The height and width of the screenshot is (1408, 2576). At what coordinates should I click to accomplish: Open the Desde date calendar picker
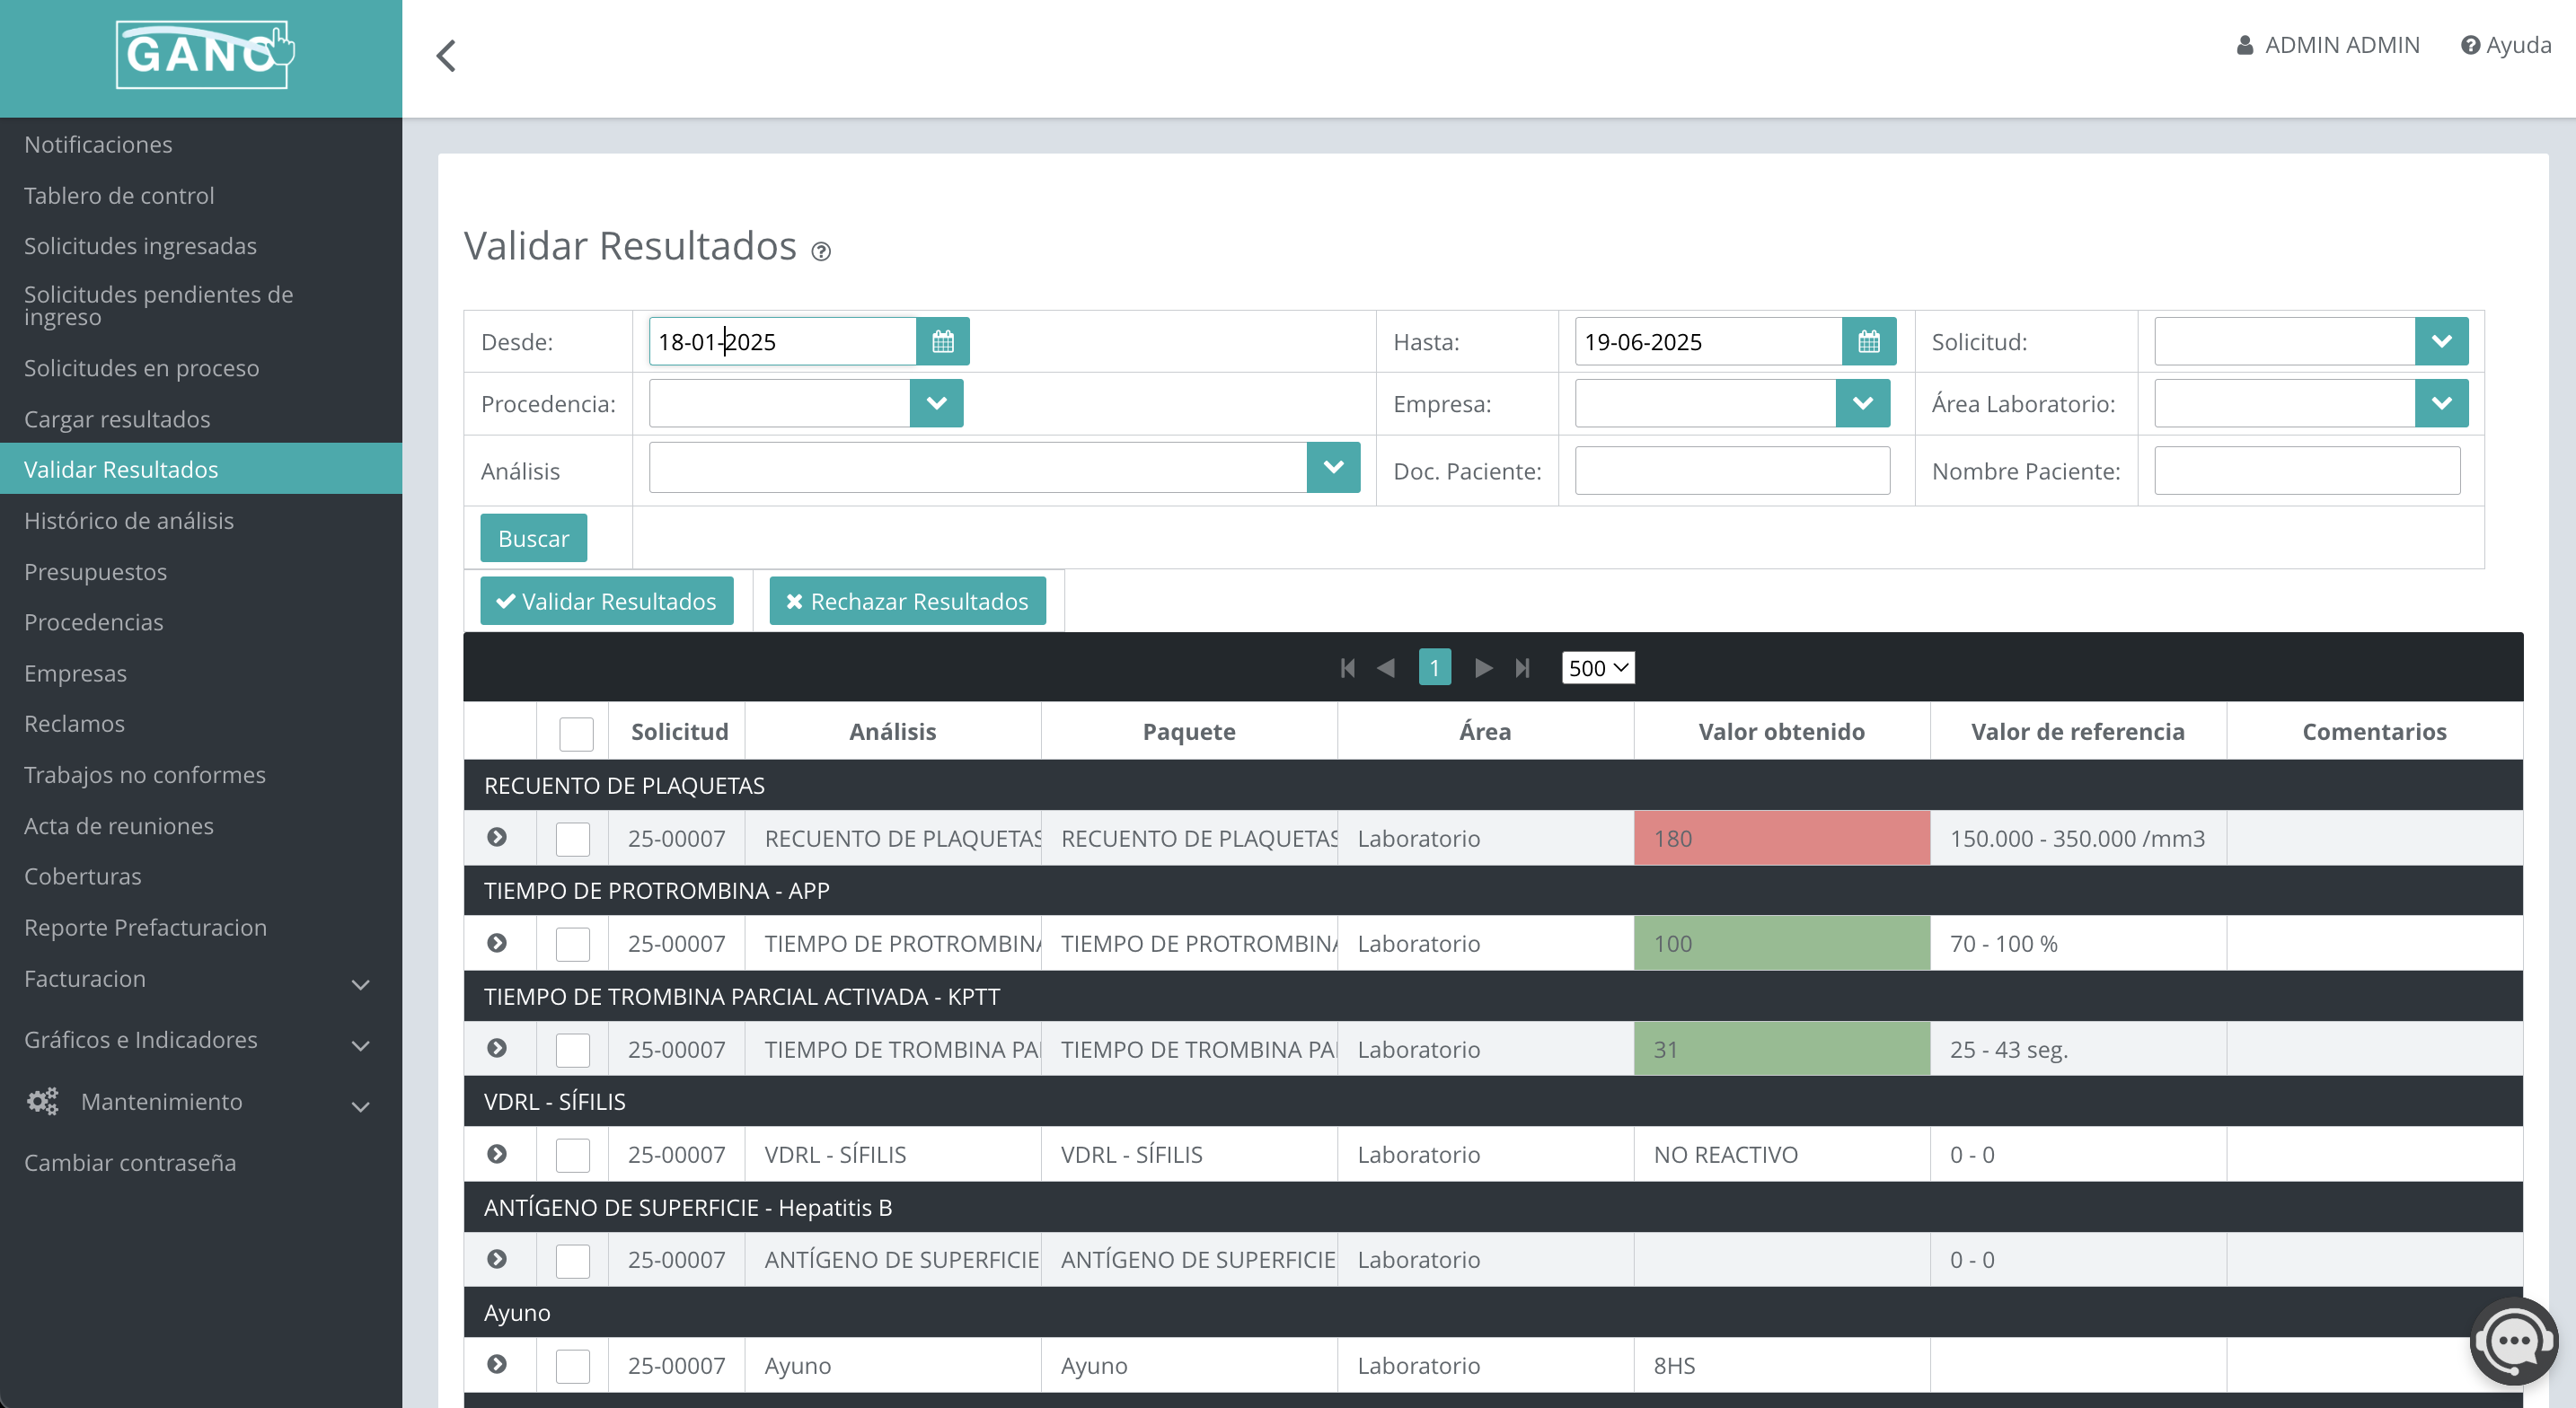click(x=942, y=341)
